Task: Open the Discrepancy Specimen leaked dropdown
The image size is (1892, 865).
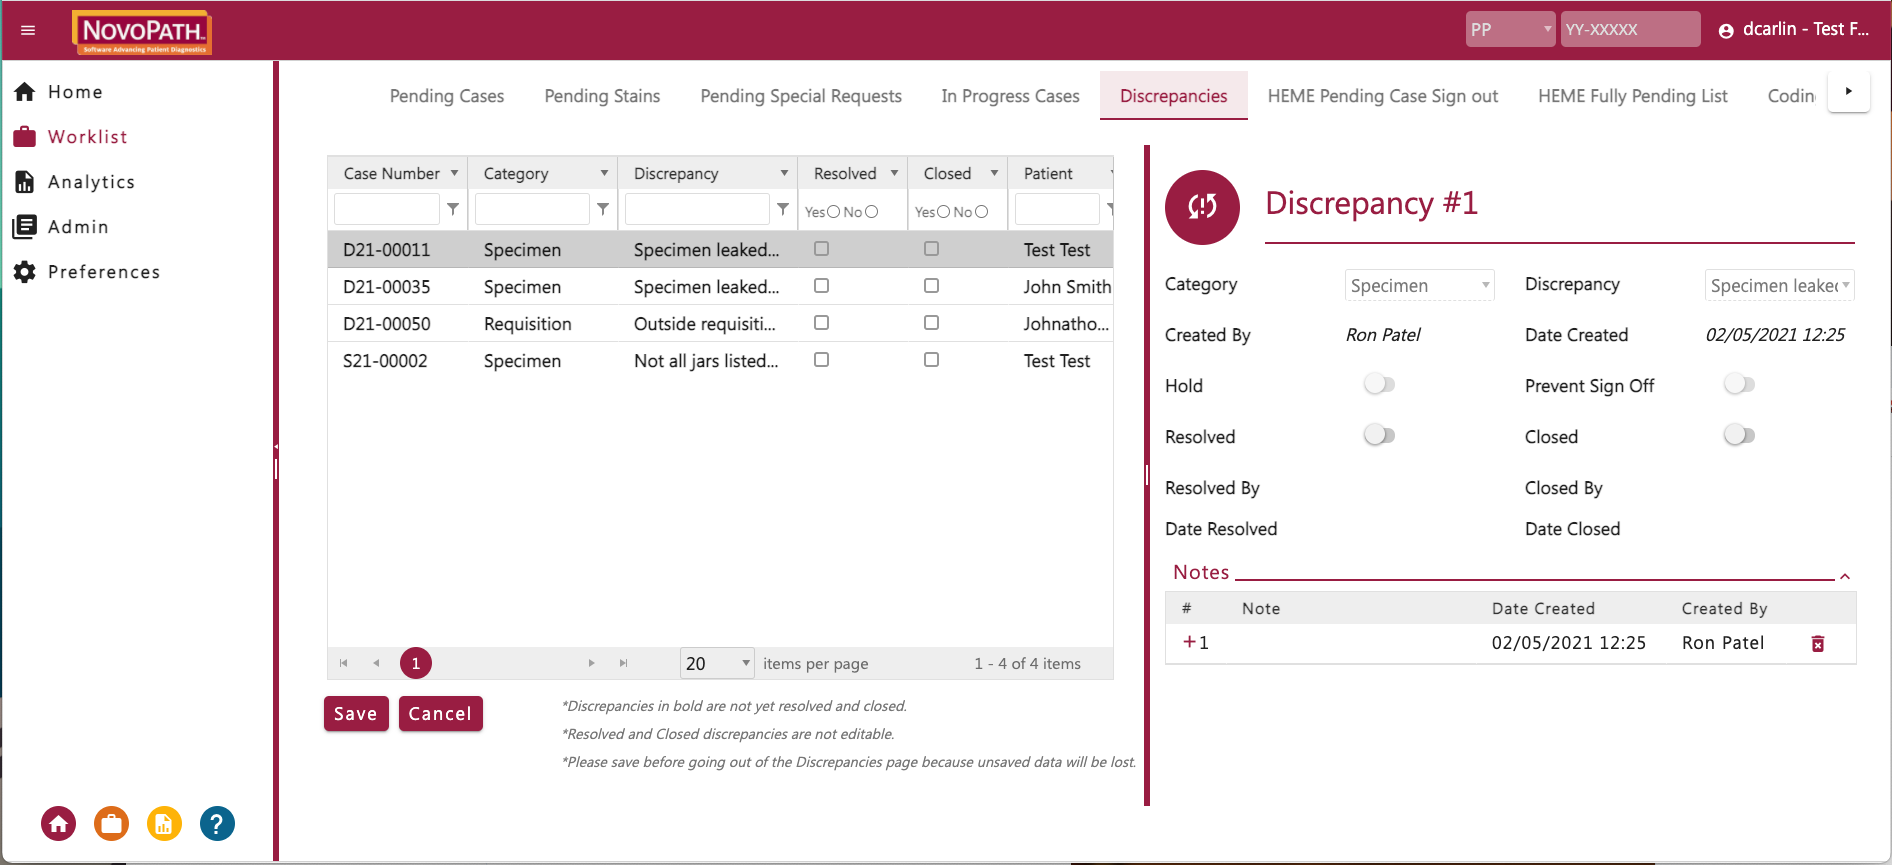Action: point(1779,286)
